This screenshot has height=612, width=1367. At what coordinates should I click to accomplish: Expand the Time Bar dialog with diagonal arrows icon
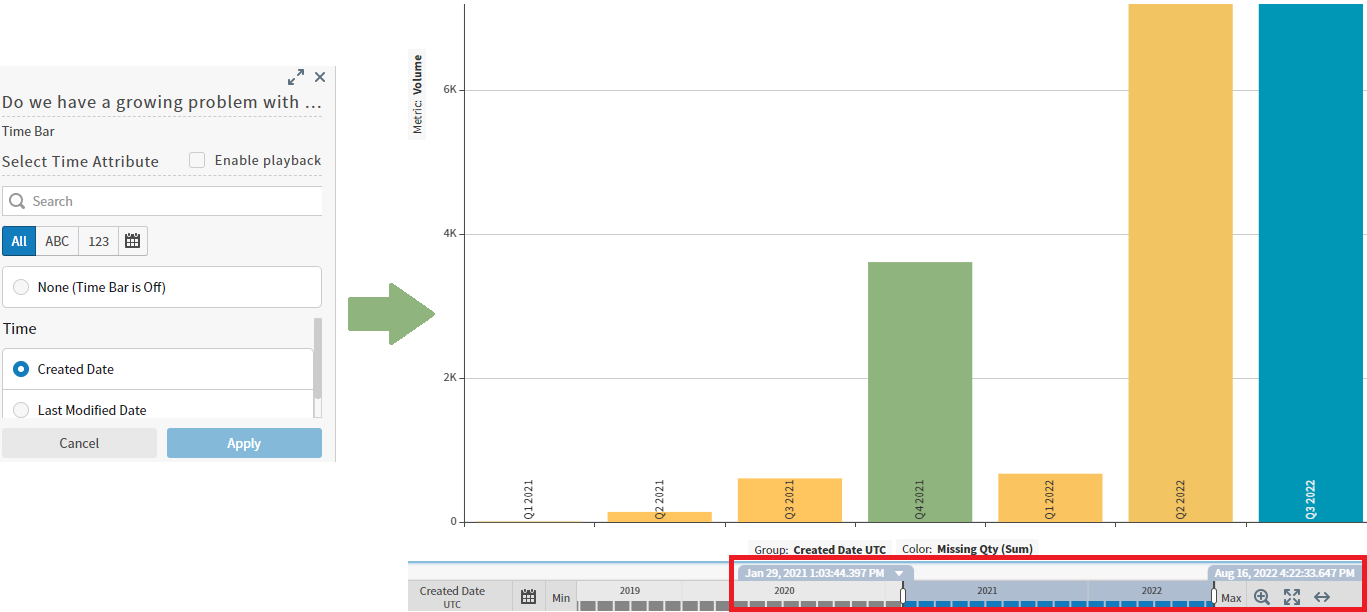point(295,76)
